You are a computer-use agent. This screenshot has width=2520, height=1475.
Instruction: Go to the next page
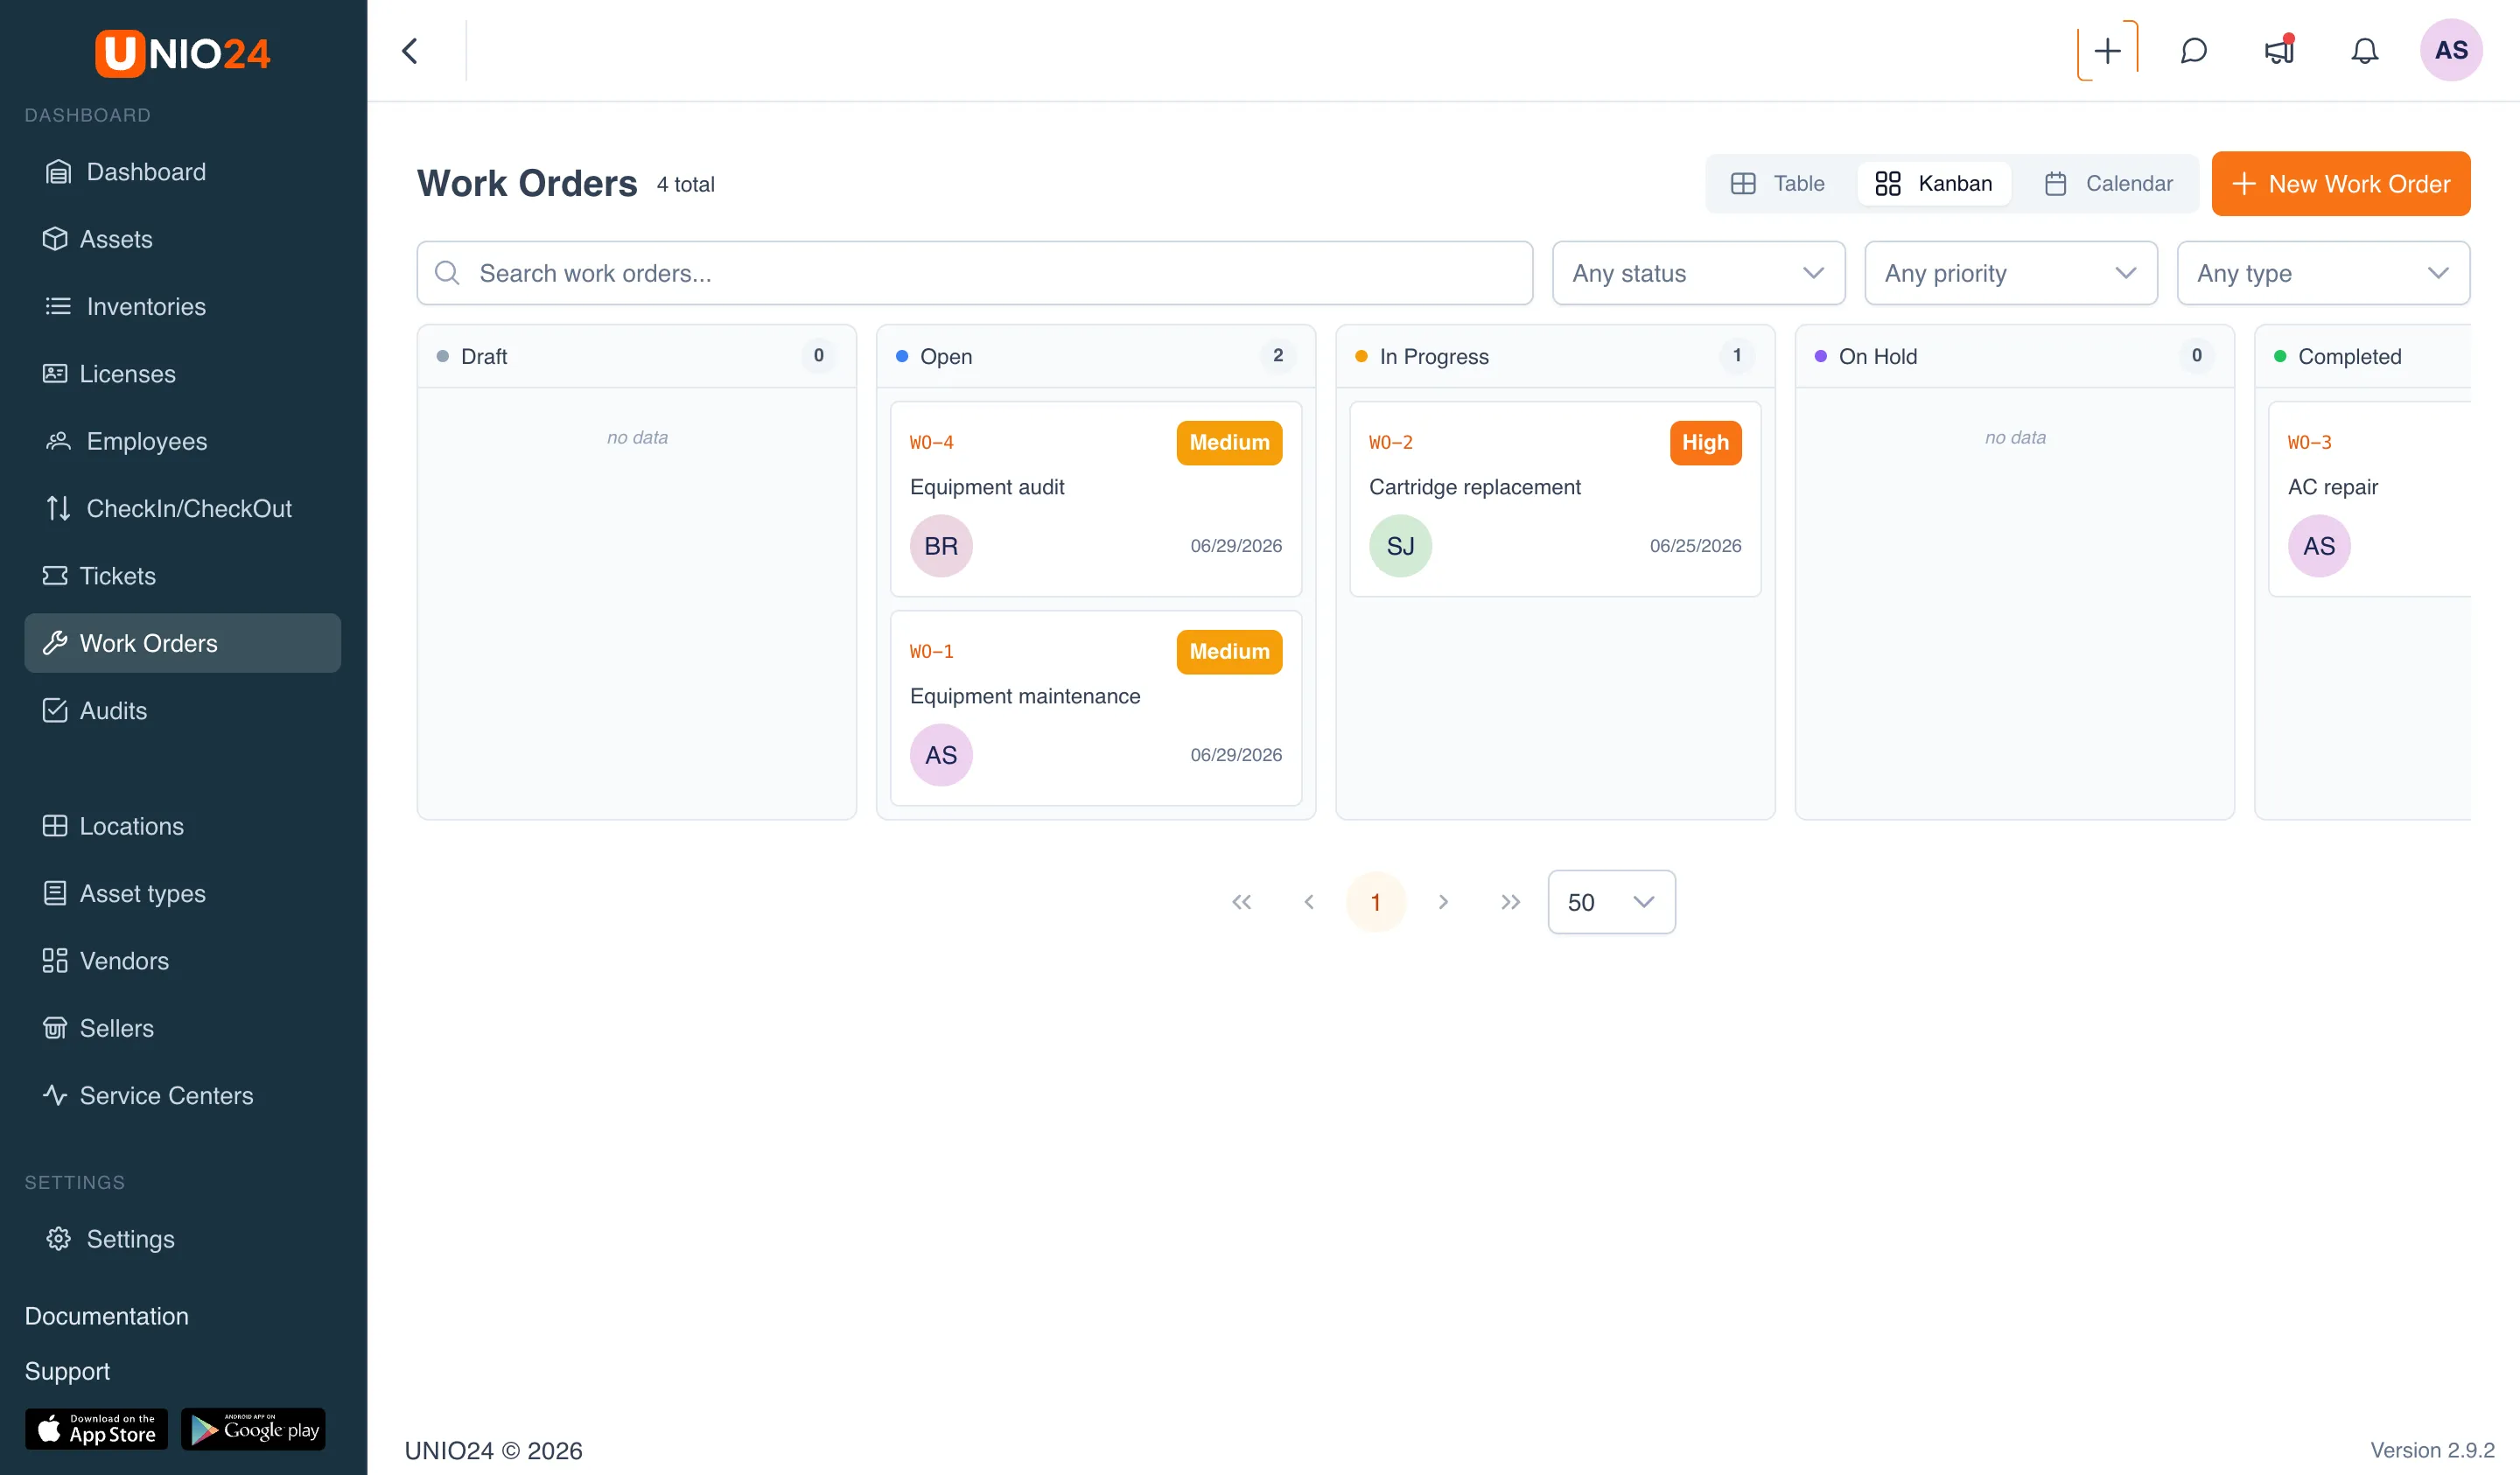point(1443,902)
